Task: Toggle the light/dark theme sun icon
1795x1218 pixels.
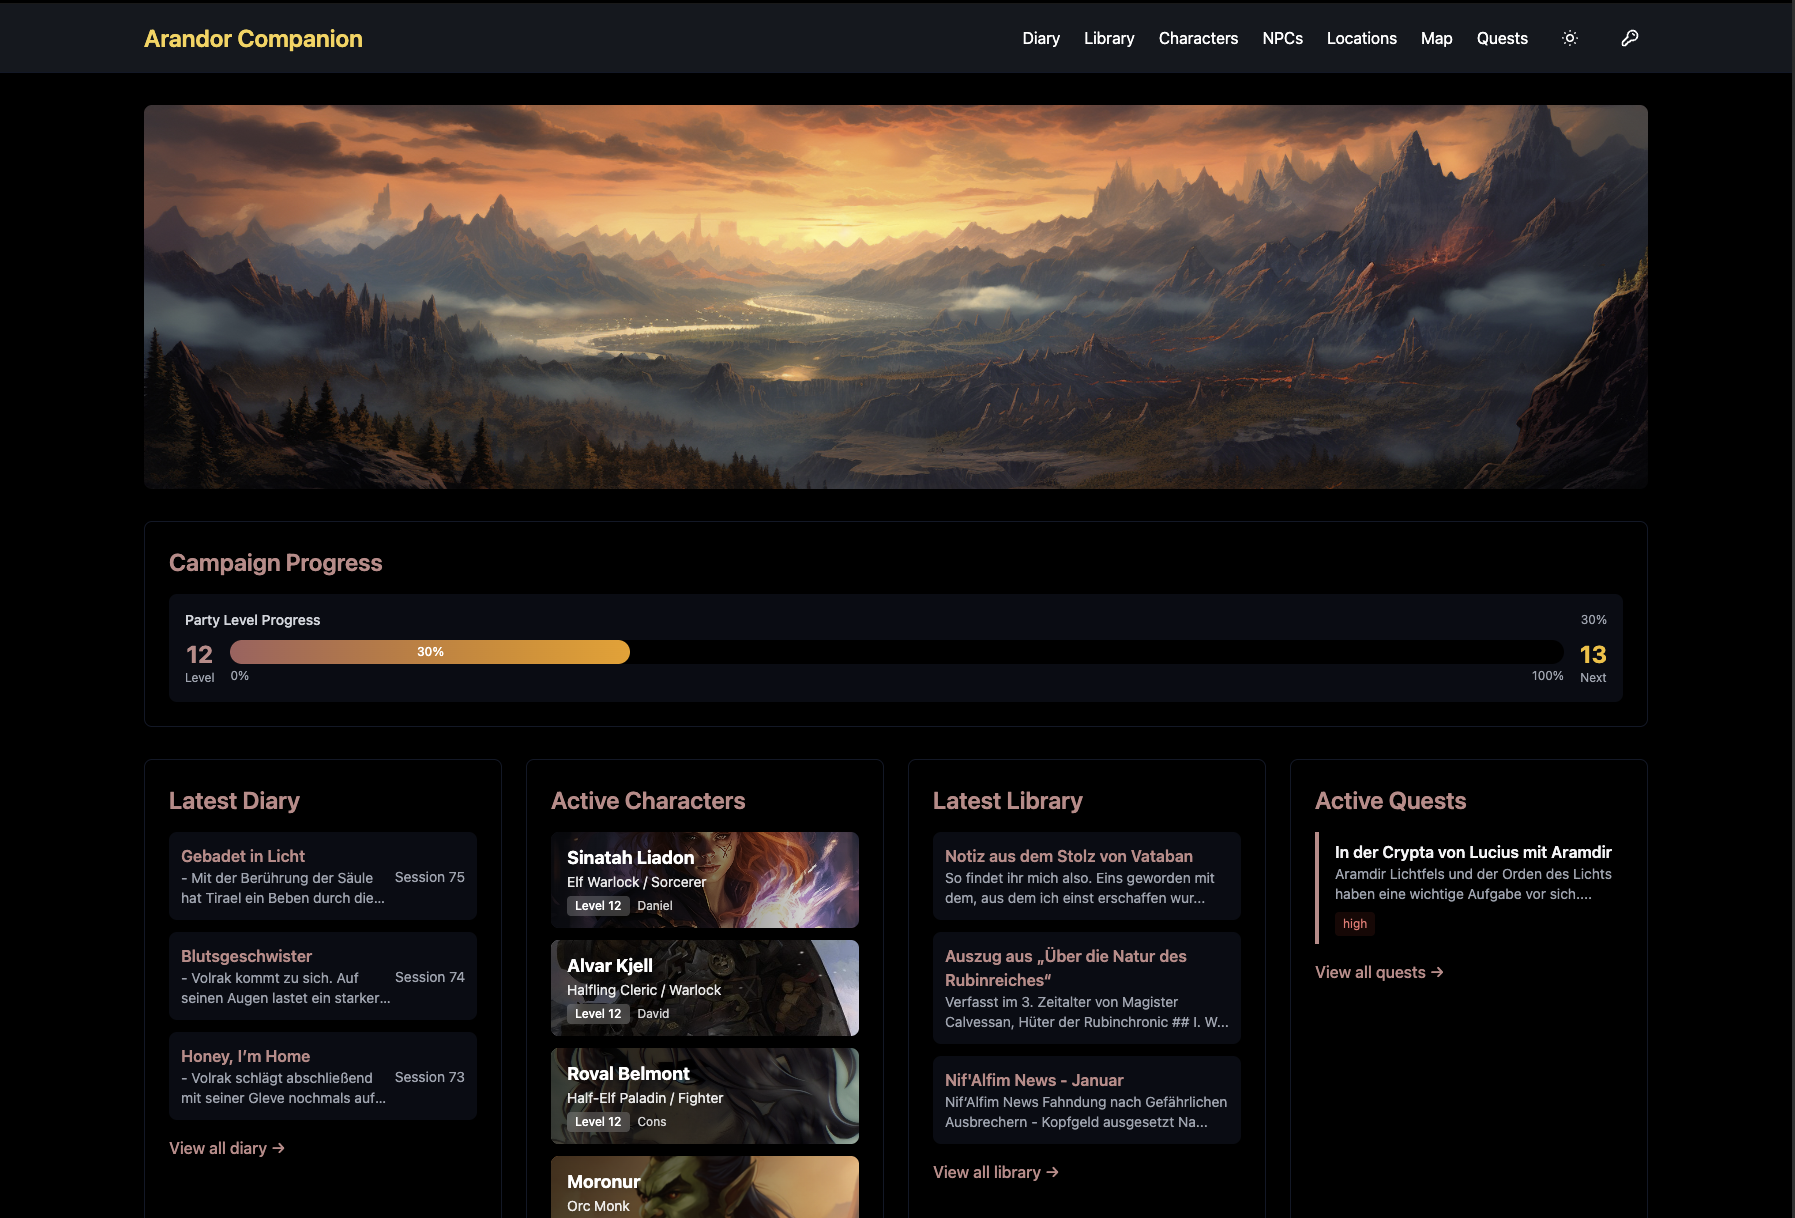Action: 1569,38
